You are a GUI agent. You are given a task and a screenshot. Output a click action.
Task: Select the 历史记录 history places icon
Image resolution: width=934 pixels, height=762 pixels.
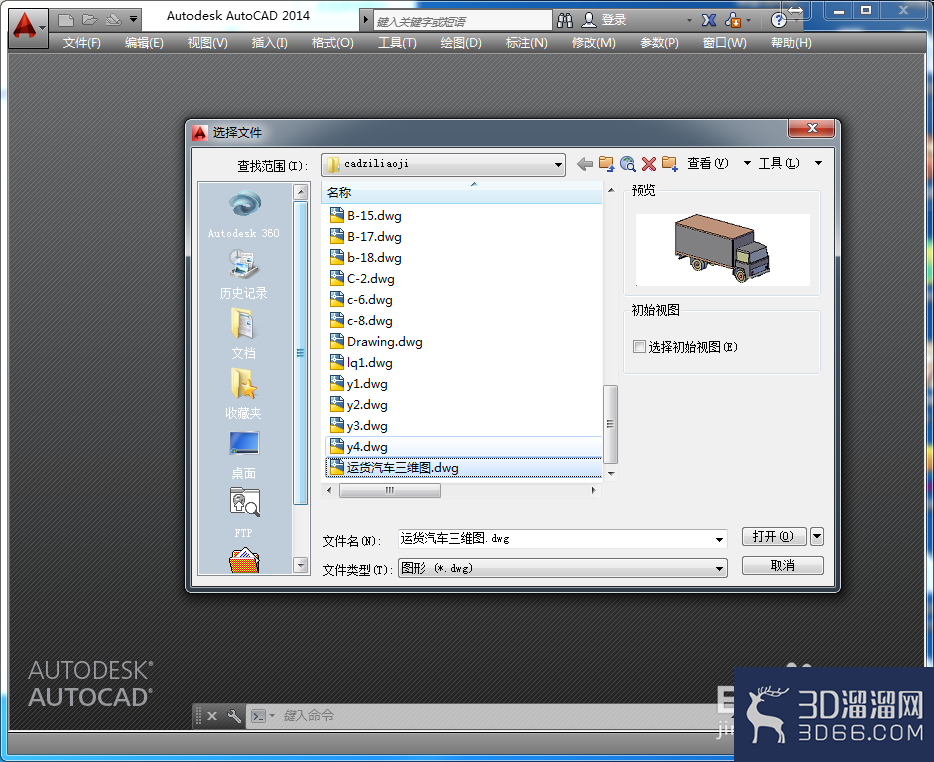click(x=244, y=275)
